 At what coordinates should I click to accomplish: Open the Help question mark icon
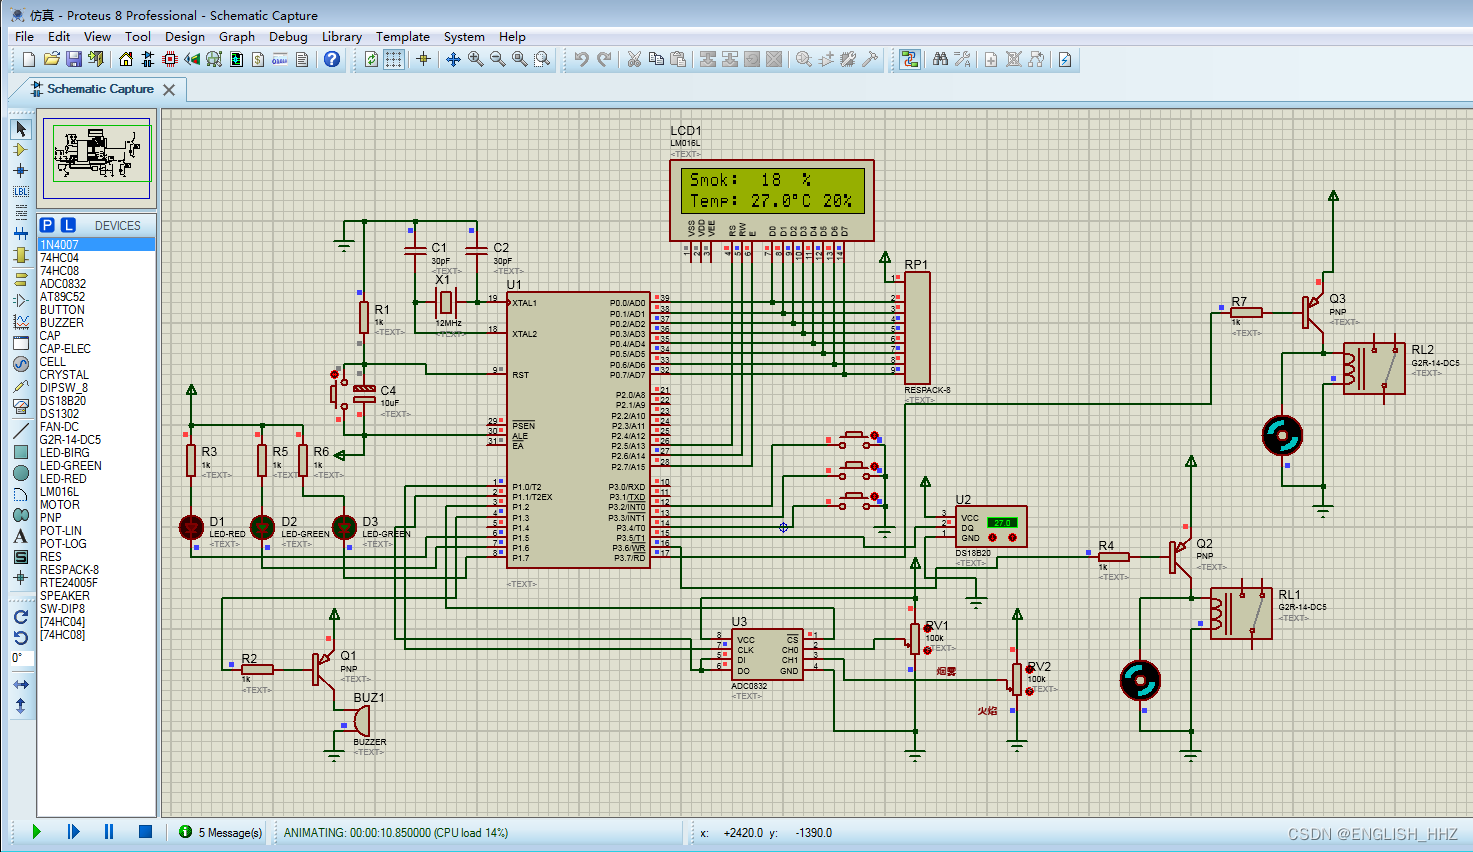click(x=332, y=60)
